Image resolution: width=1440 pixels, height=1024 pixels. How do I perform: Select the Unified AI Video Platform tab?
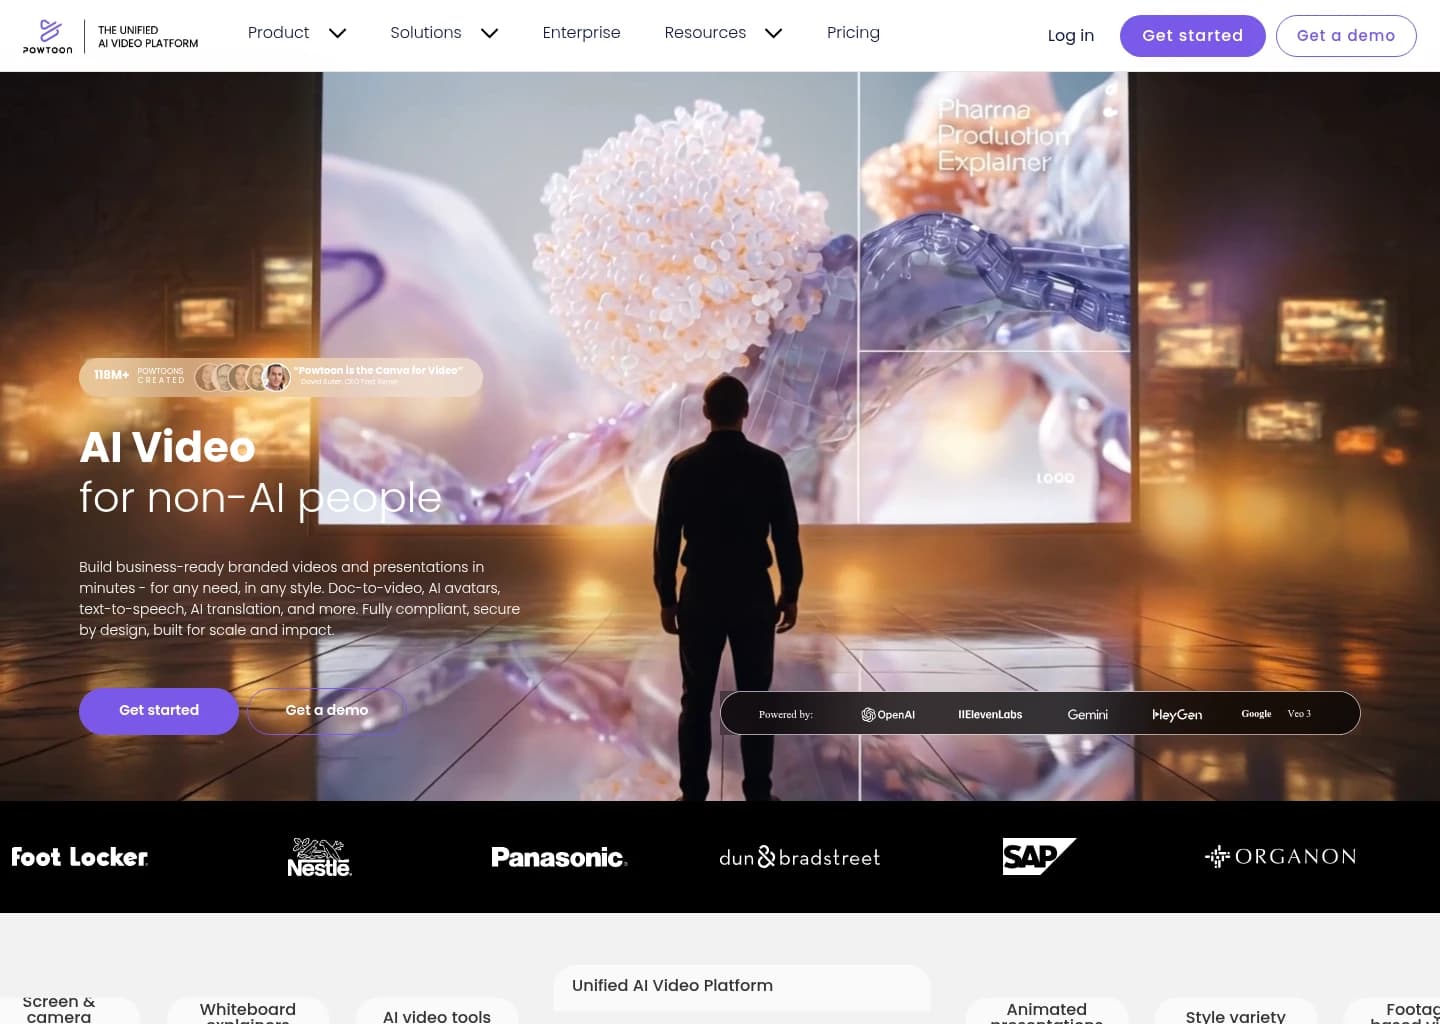click(x=742, y=988)
